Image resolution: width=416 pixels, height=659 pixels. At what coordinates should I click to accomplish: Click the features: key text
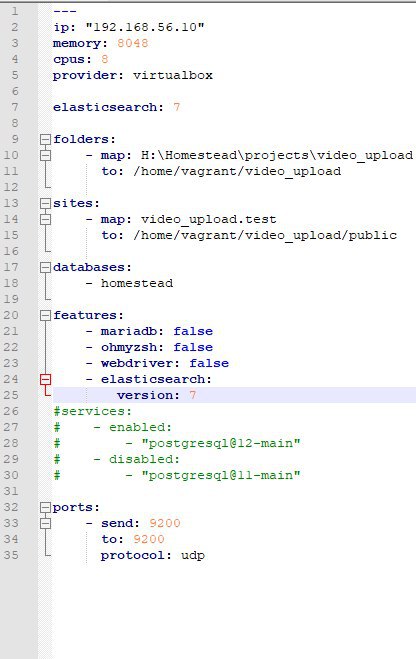coord(88,315)
